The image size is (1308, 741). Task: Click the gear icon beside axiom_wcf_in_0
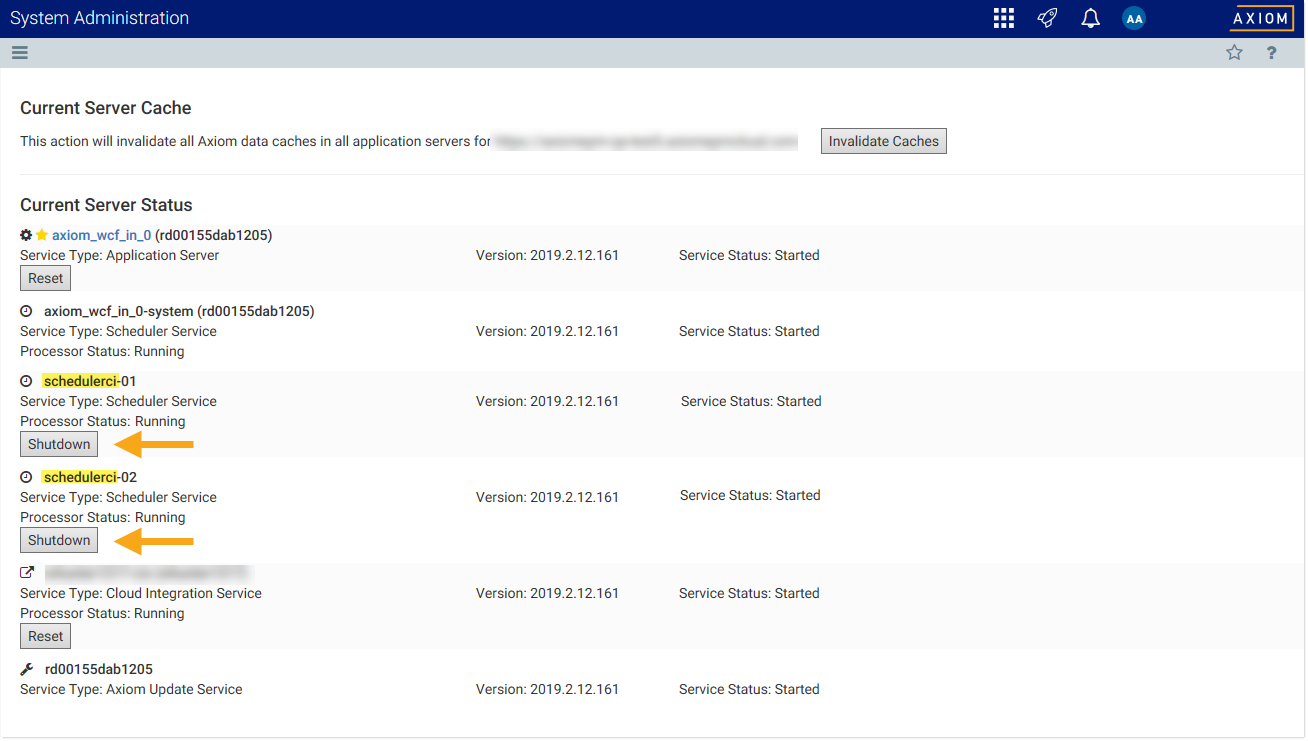coord(26,235)
